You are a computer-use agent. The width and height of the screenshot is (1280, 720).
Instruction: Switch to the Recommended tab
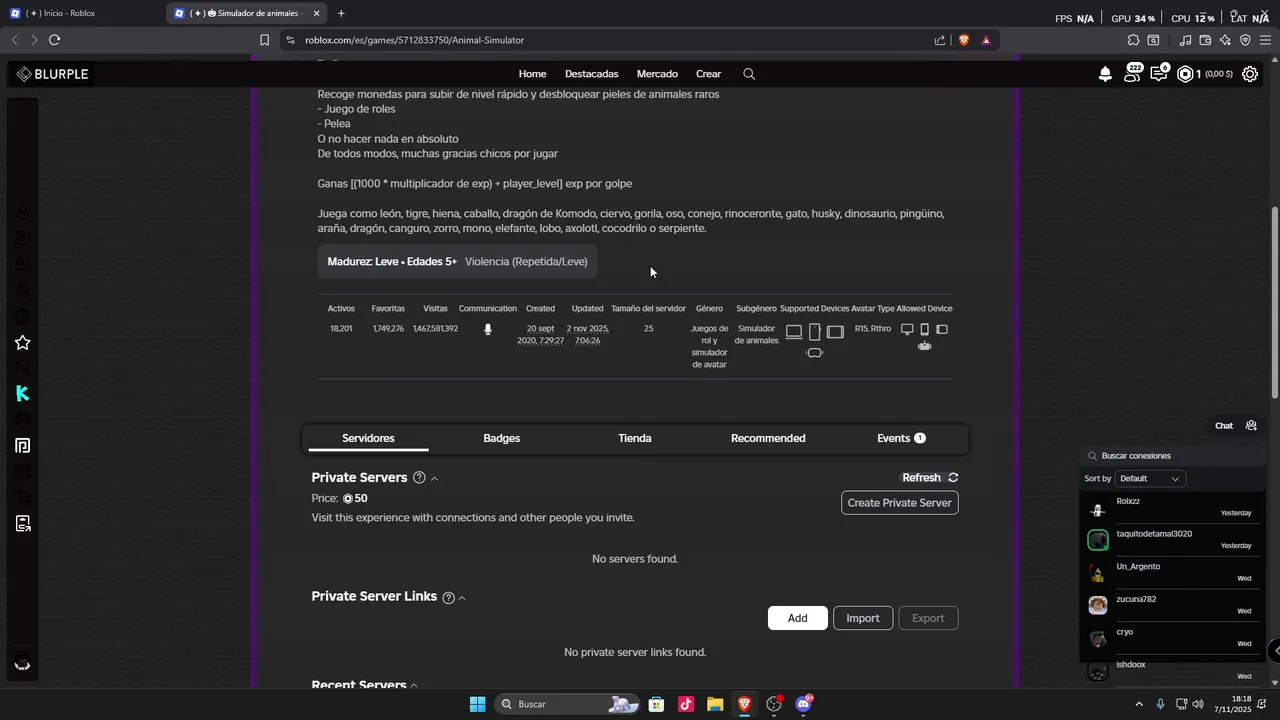[768, 438]
